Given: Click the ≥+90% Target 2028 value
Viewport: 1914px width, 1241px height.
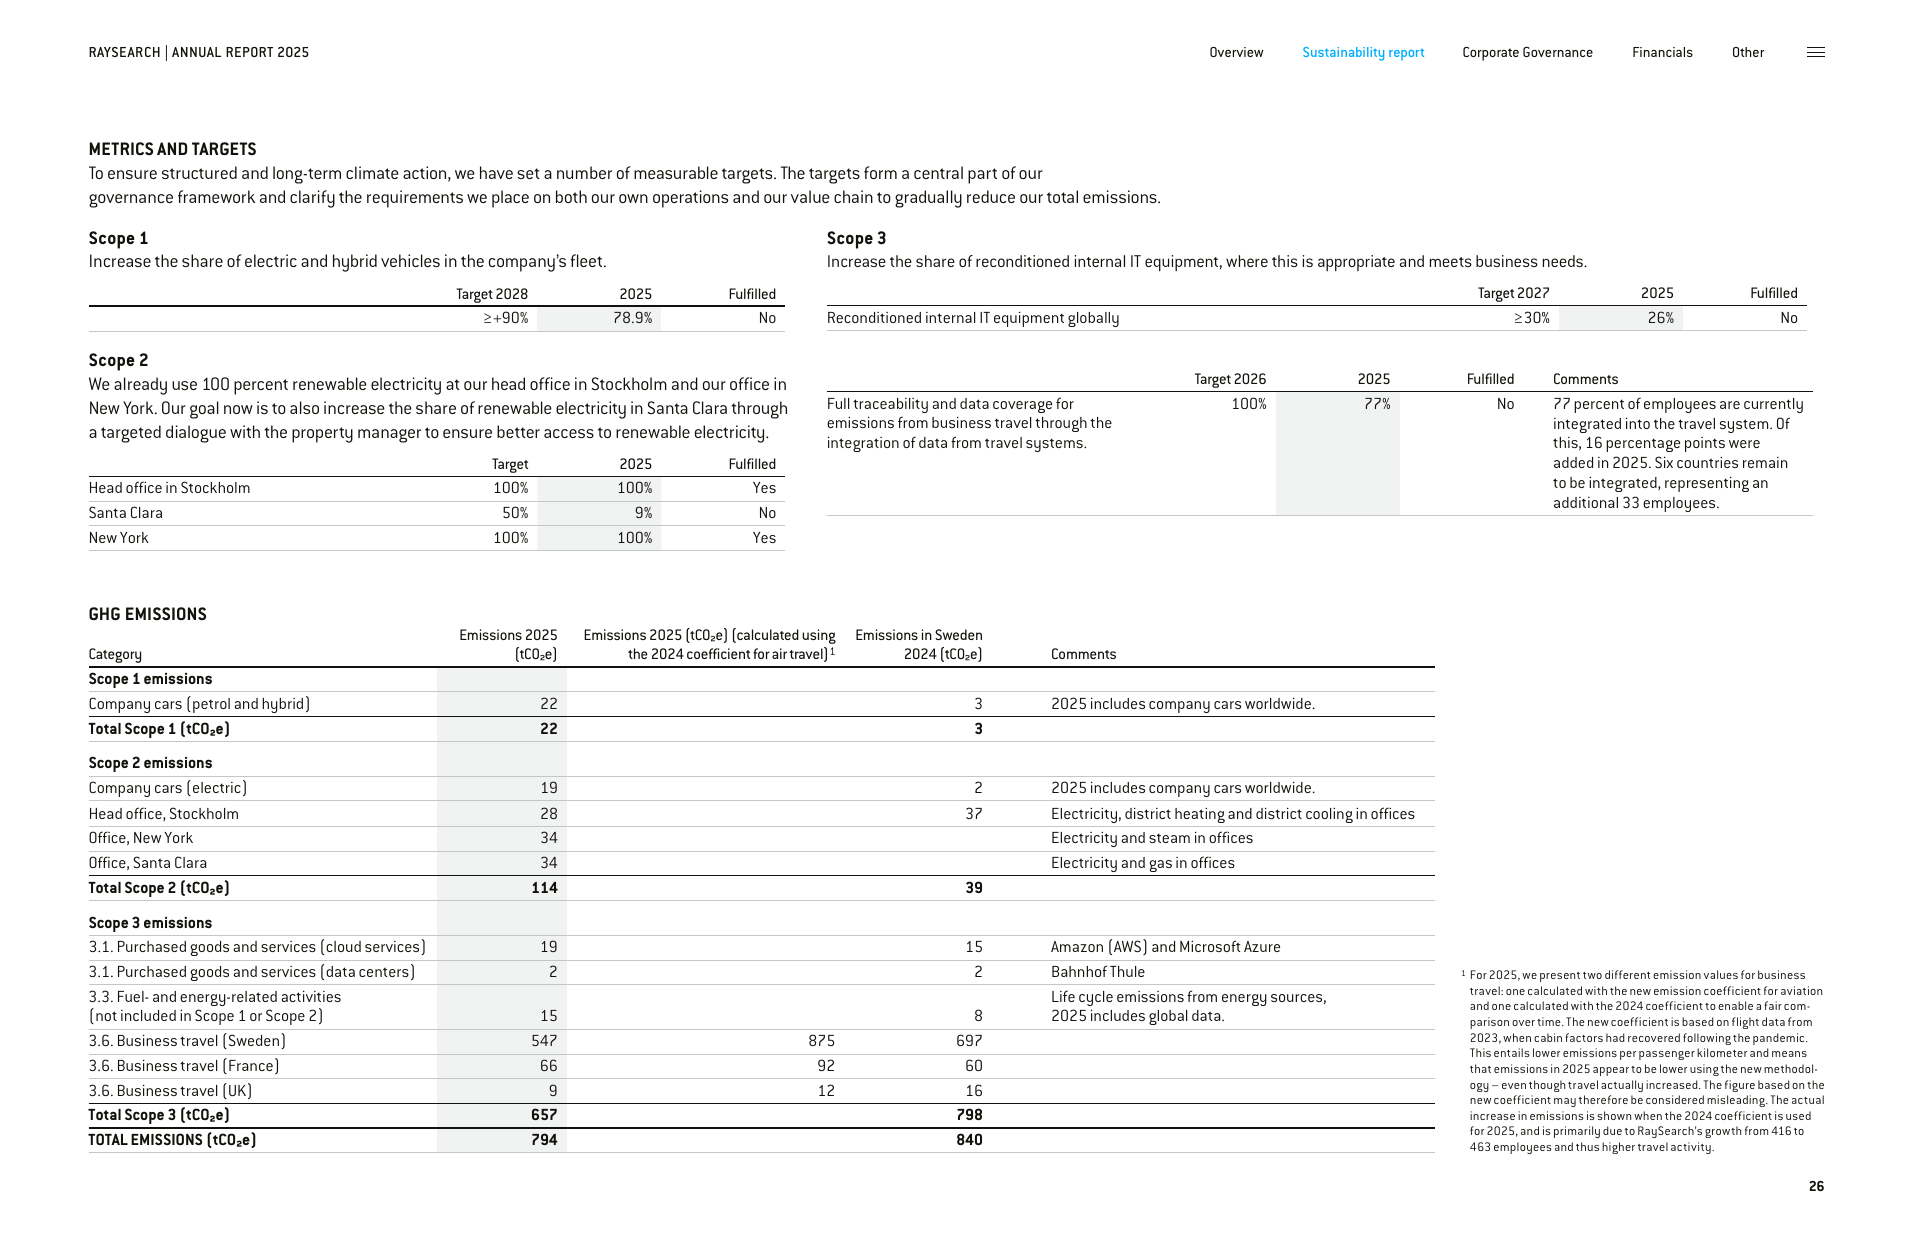Looking at the screenshot, I should point(506,318).
